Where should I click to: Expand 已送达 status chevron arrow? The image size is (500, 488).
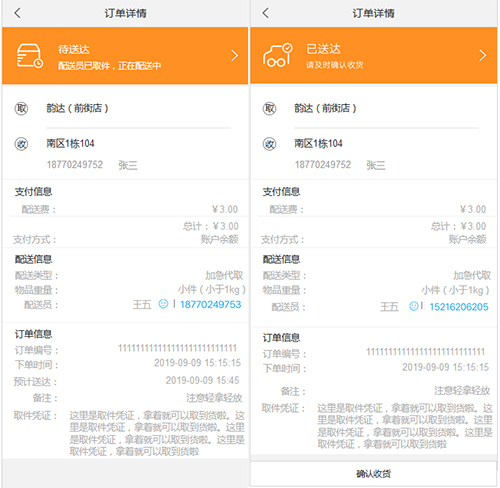coord(483,55)
